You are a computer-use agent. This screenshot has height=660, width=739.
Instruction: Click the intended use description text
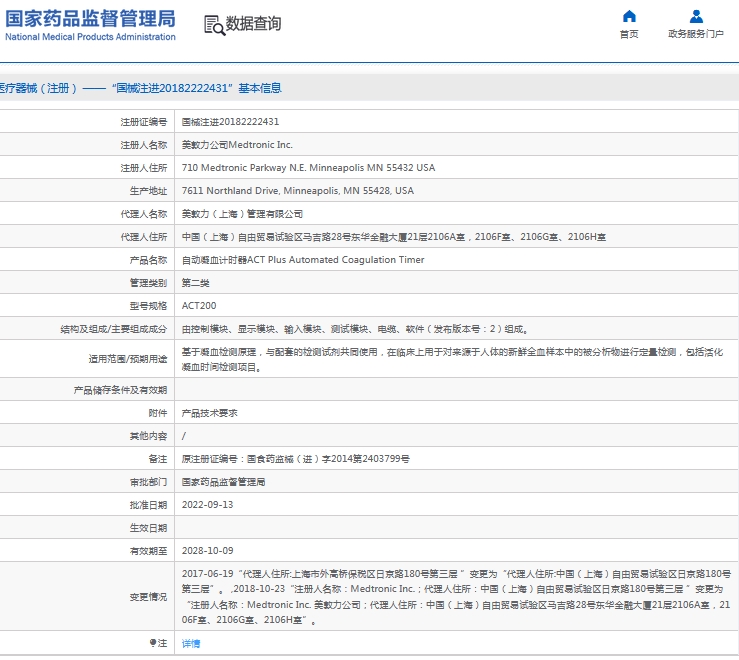tap(452, 359)
